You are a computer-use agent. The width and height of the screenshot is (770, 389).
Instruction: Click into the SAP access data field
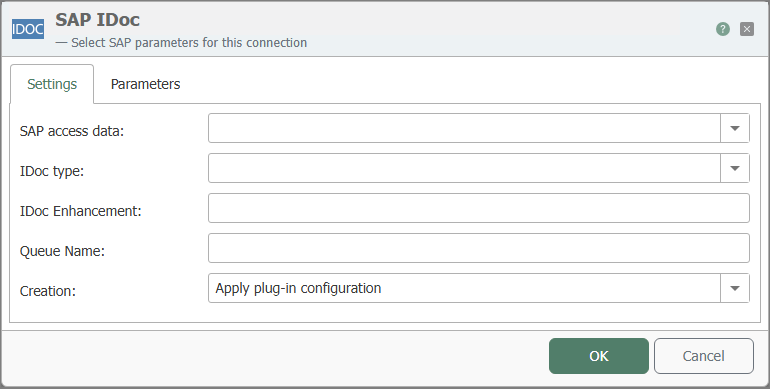click(x=464, y=128)
